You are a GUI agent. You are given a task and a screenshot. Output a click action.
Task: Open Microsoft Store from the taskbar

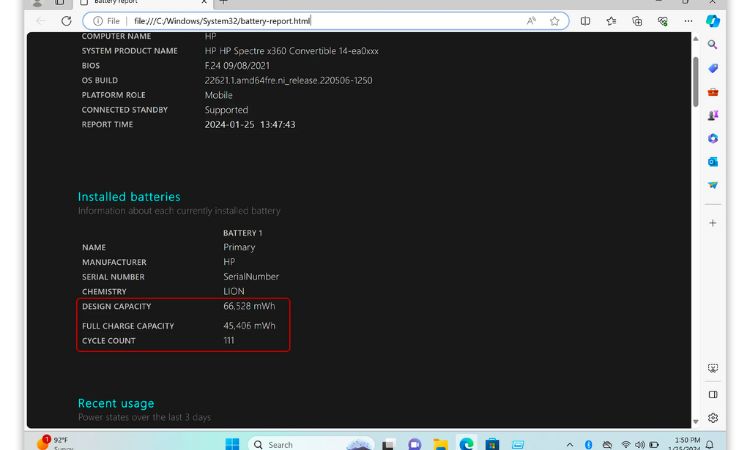pyautogui.click(x=492, y=444)
